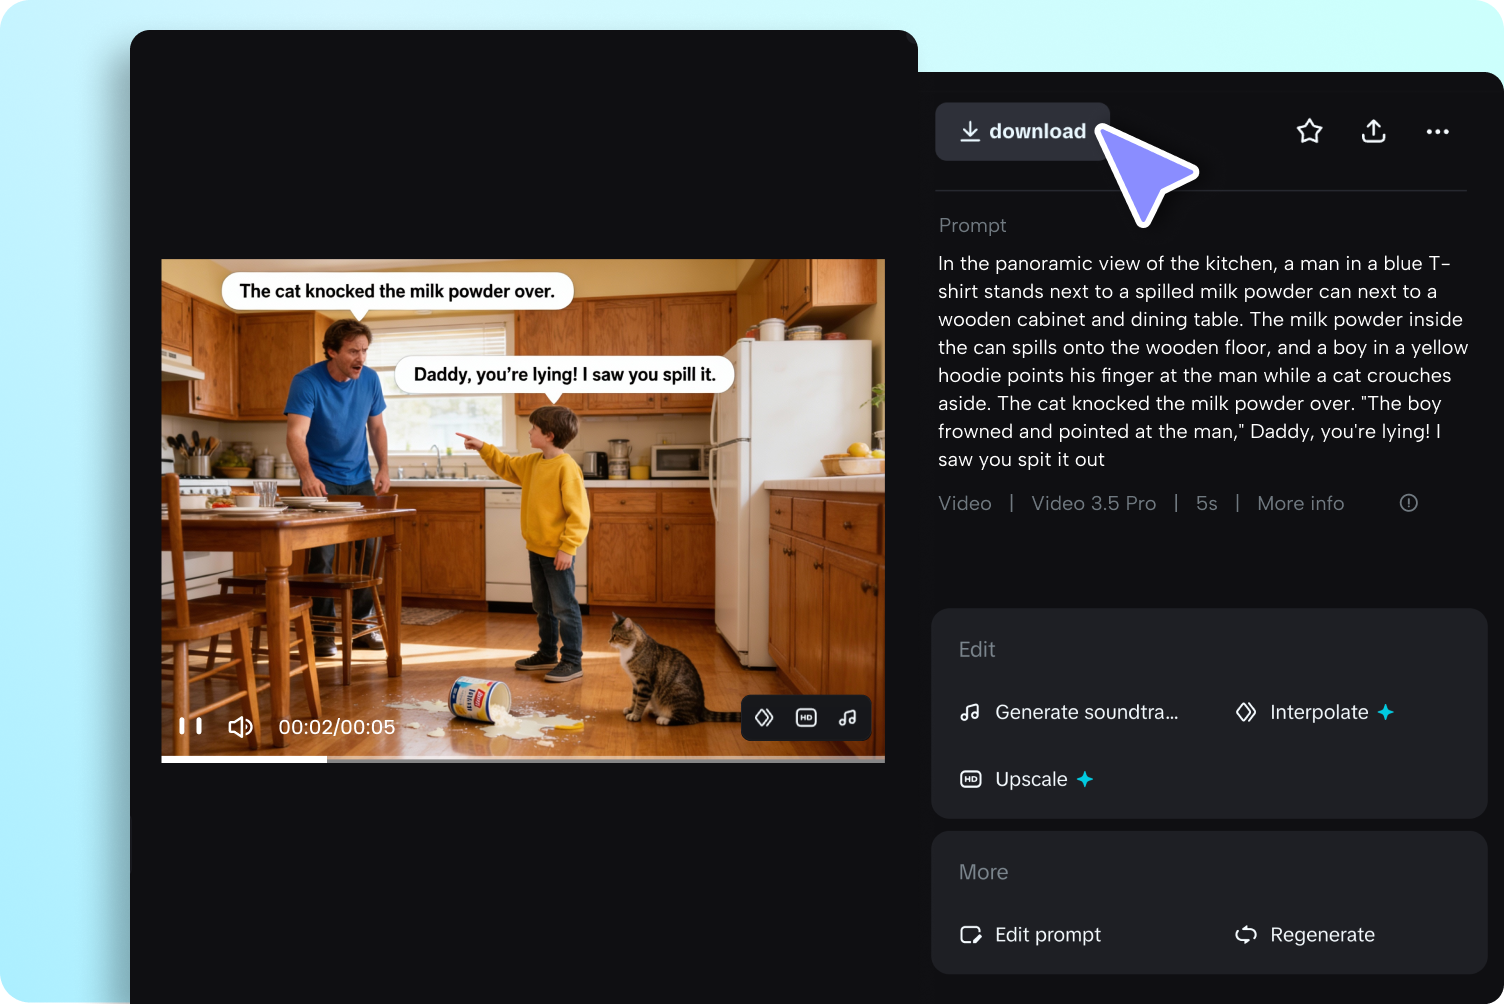Click Edit prompt in the More panel

1047,935
